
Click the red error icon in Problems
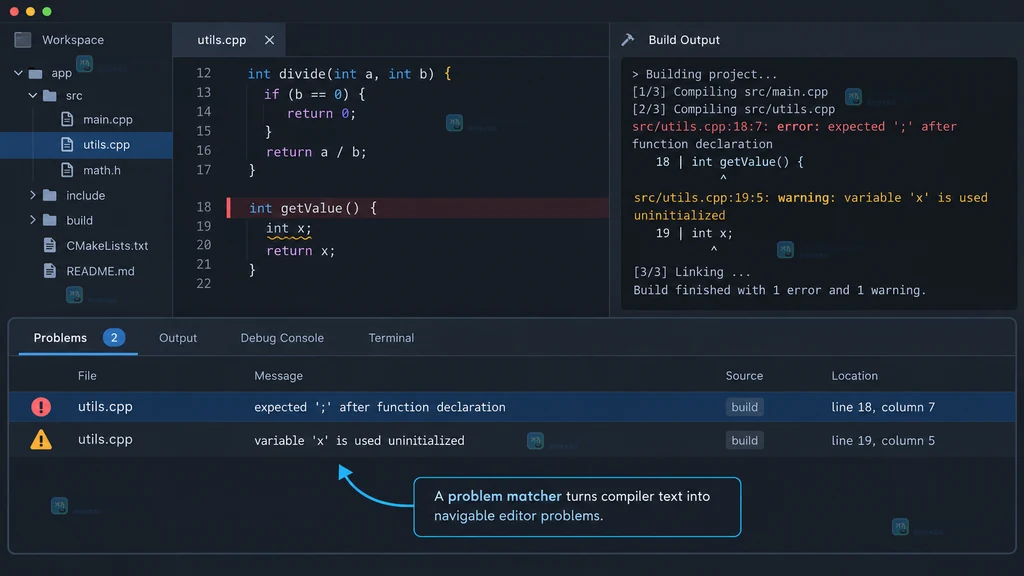pyautogui.click(x=41, y=407)
